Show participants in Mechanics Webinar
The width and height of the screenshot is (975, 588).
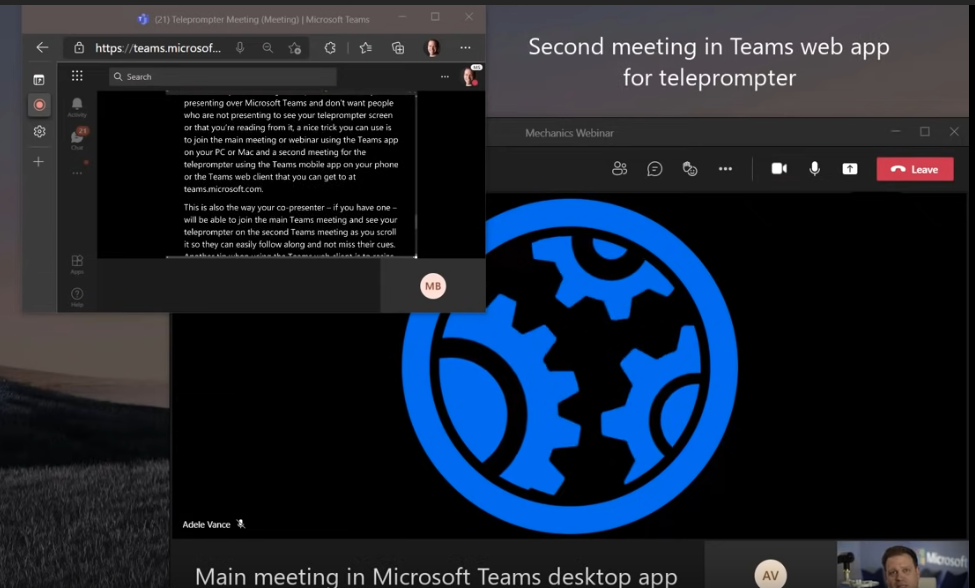tap(619, 169)
